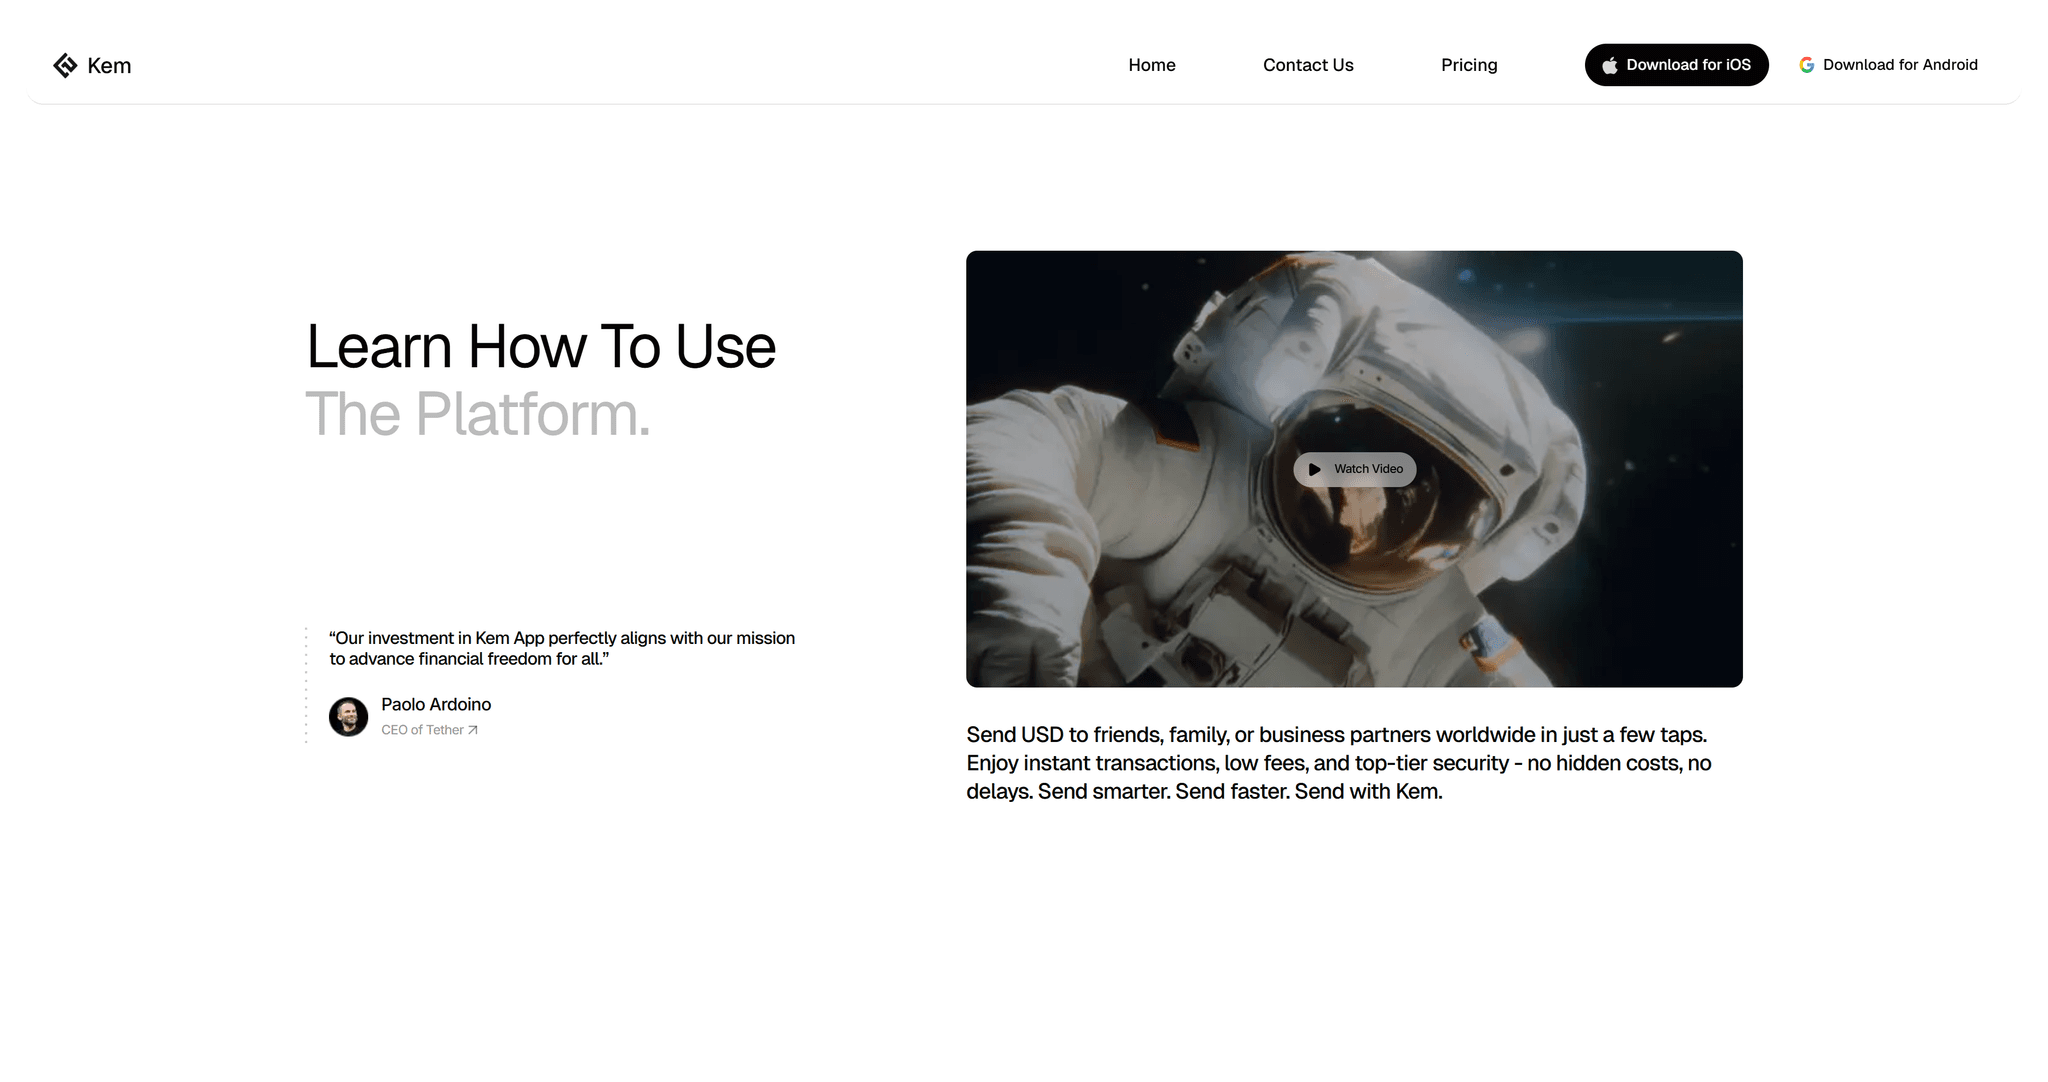
Task: Click the Apple logo icon
Action: 1609,65
